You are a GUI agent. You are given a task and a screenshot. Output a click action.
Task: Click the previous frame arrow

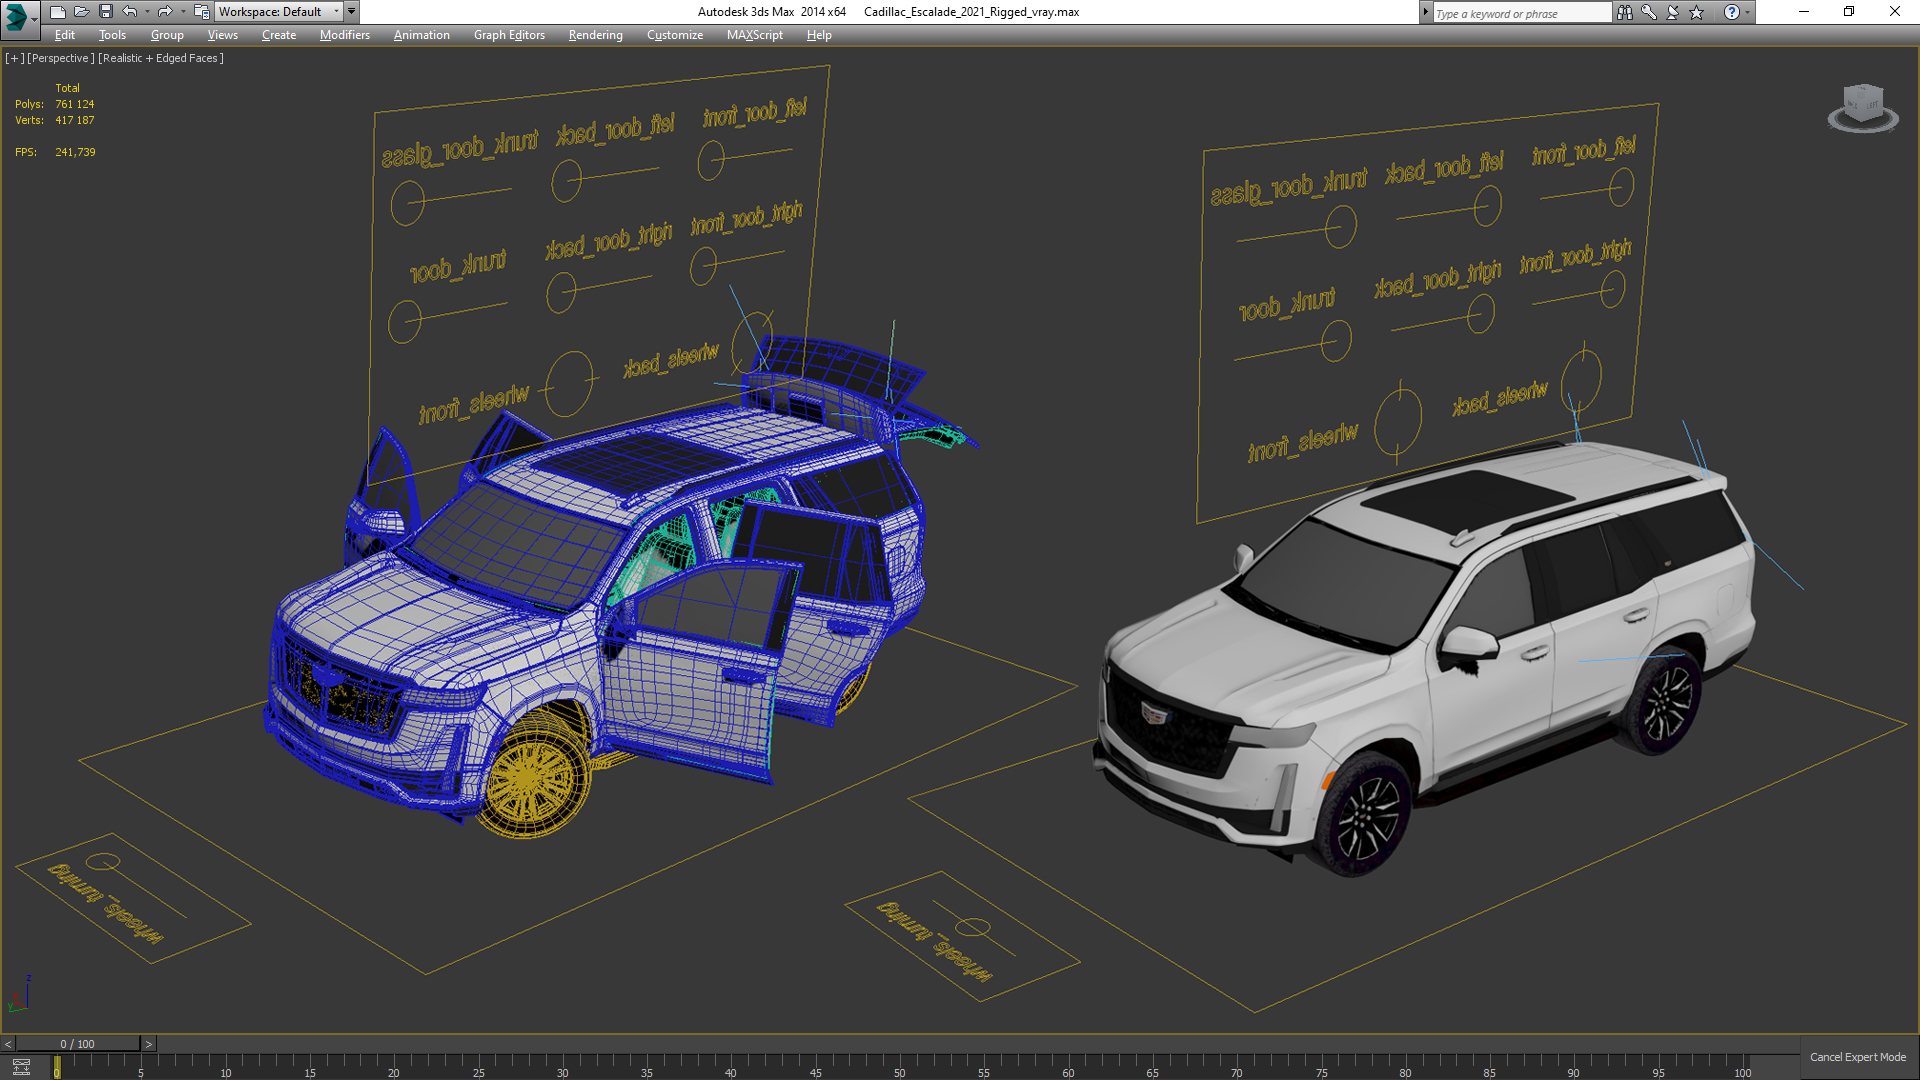pyautogui.click(x=8, y=1044)
